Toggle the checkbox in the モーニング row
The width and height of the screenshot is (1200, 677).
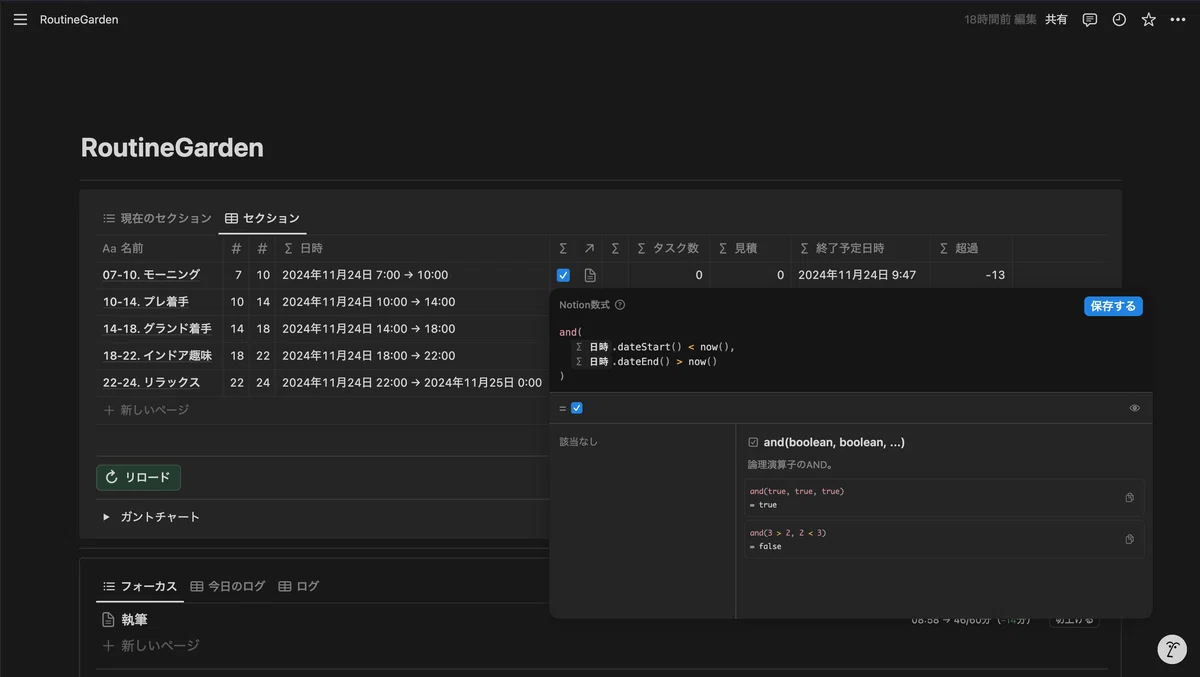[x=563, y=275]
